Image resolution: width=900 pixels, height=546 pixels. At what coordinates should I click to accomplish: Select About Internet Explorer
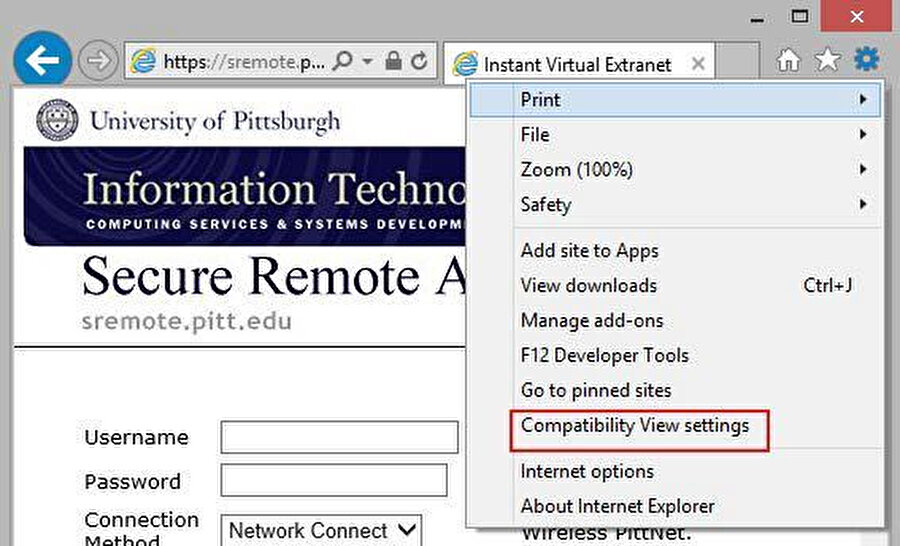pyautogui.click(x=675, y=506)
